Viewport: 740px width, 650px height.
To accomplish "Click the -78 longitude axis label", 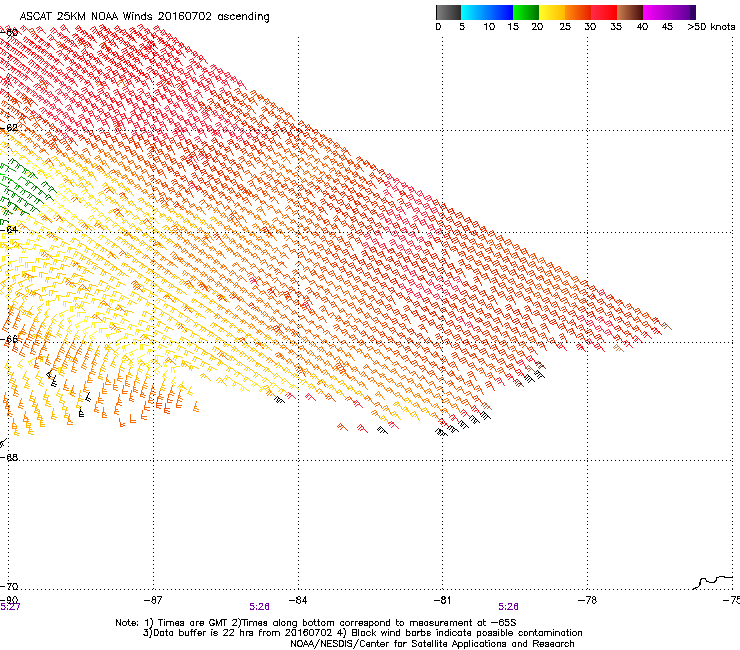I will click(x=587, y=600).
